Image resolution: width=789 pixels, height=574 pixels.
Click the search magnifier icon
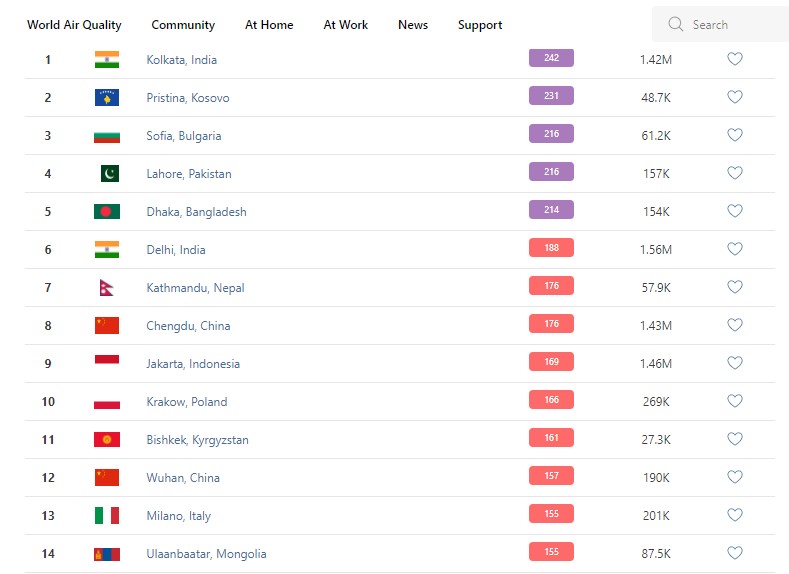coord(676,25)
